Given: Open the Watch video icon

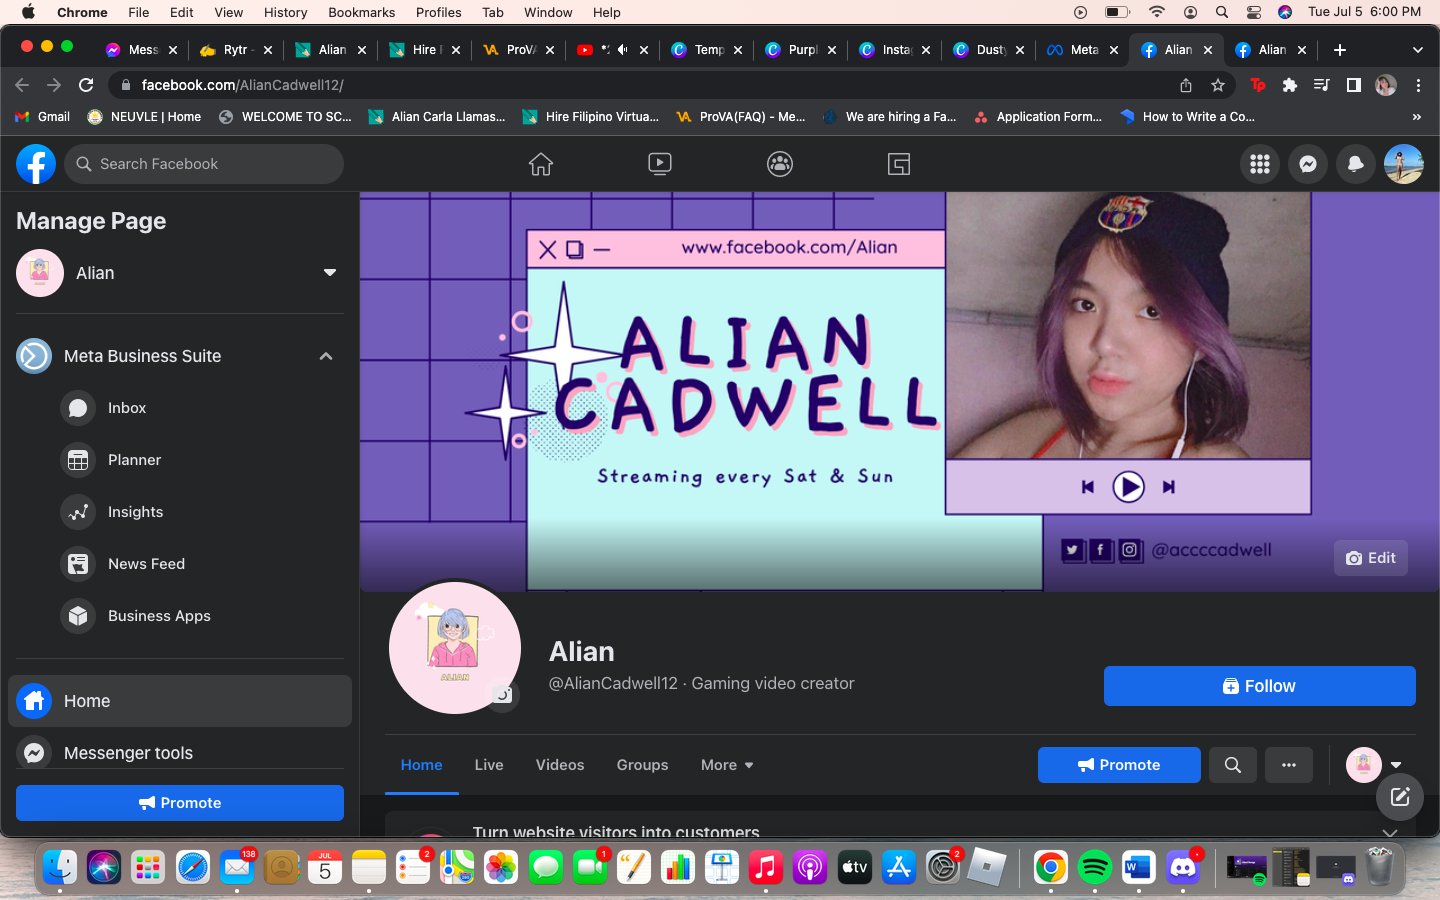Looking at the screenshot, I should coord(660,164).
